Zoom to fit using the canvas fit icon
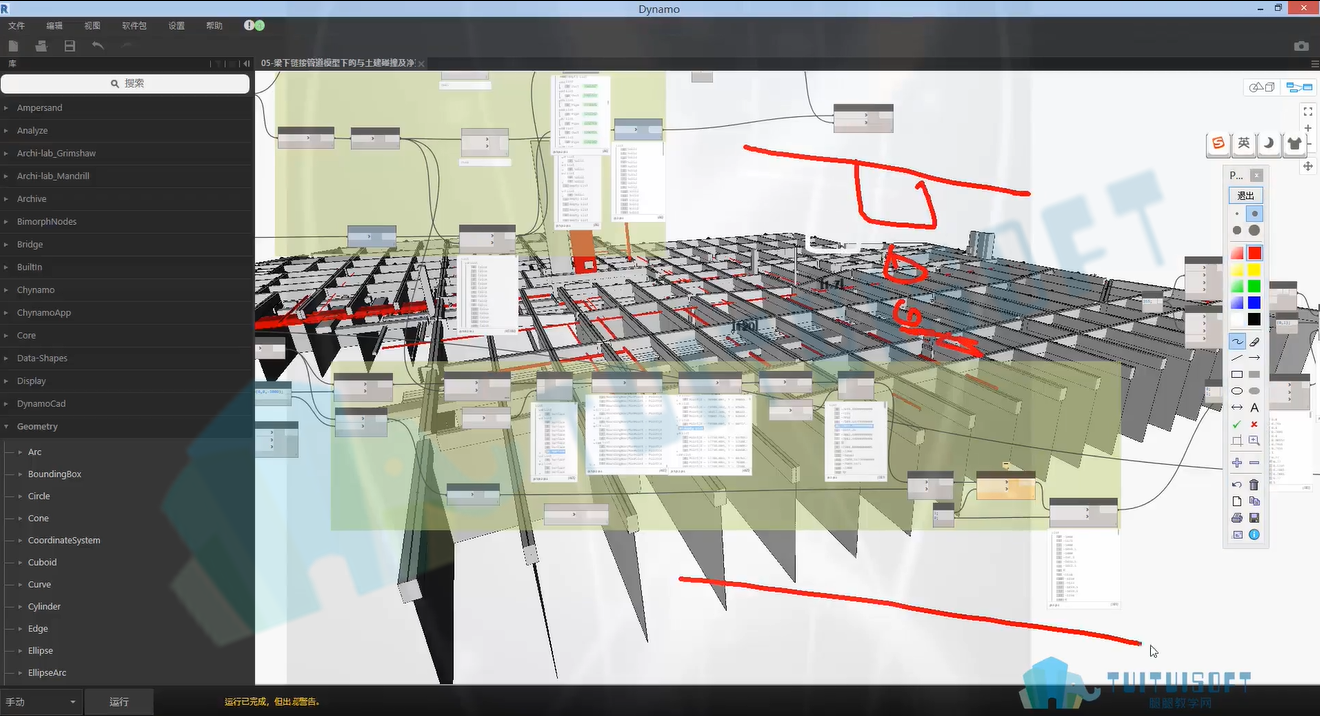The width and height of the screenshot is (1320, 716). point(1308,111)
